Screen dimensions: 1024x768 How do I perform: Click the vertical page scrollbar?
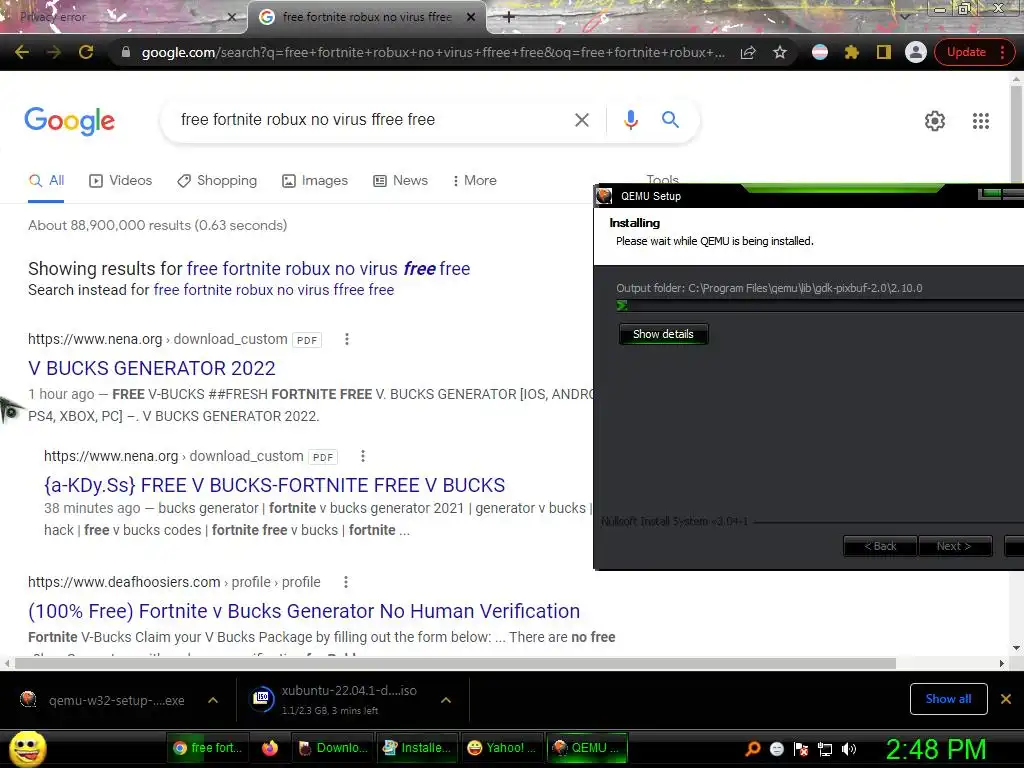(1016, 135)
